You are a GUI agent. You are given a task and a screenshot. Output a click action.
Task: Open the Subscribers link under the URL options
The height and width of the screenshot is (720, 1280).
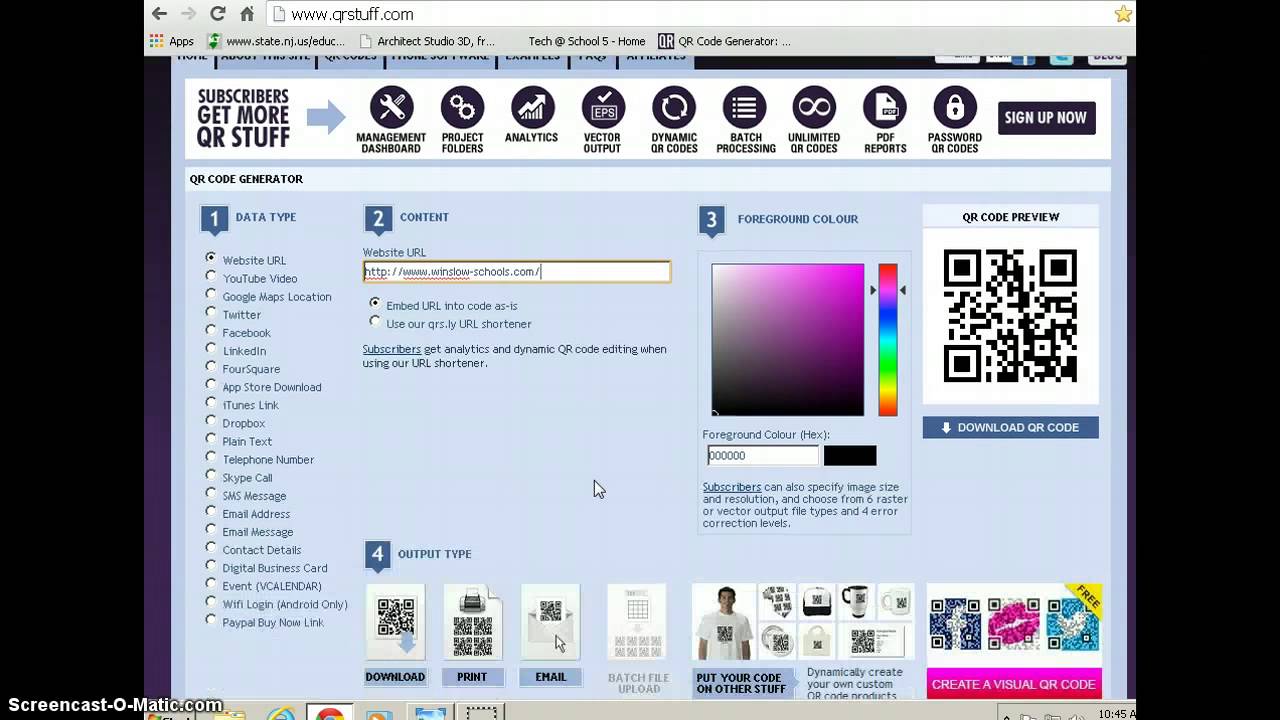pos(392,349)
